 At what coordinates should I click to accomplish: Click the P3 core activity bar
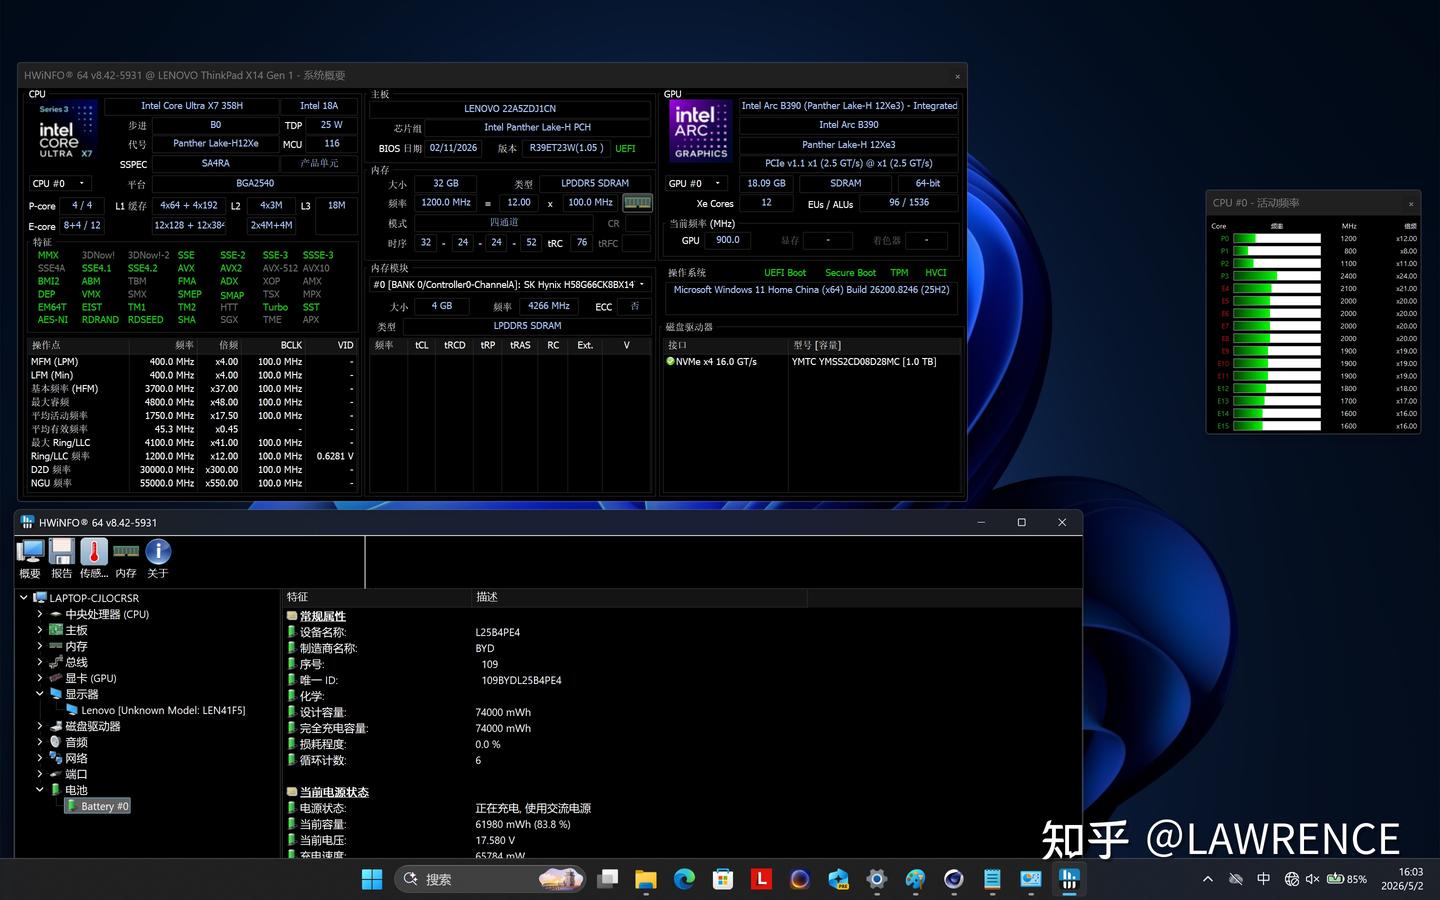(x=1277, y=276)
